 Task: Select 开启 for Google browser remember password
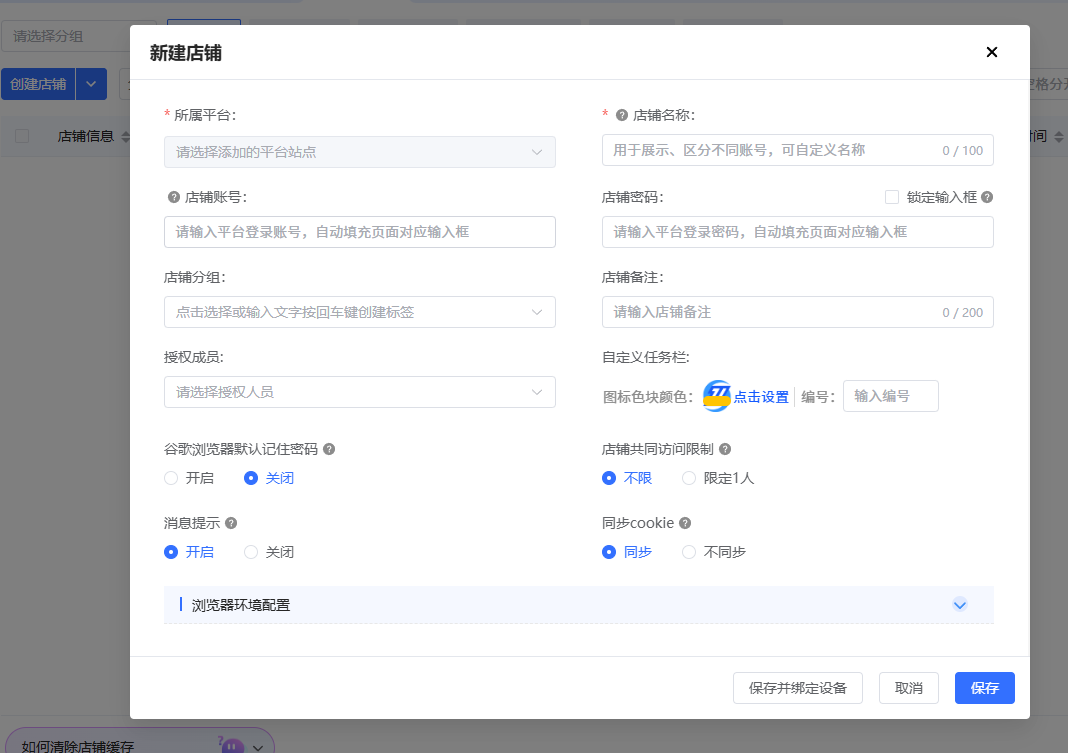click(x=171, y=478)
